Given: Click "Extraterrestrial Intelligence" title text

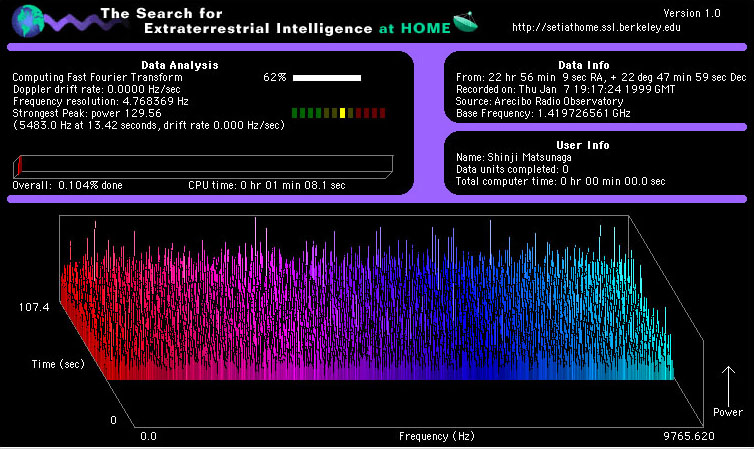Looking at the screenshot, I should (x=258, y=29).
